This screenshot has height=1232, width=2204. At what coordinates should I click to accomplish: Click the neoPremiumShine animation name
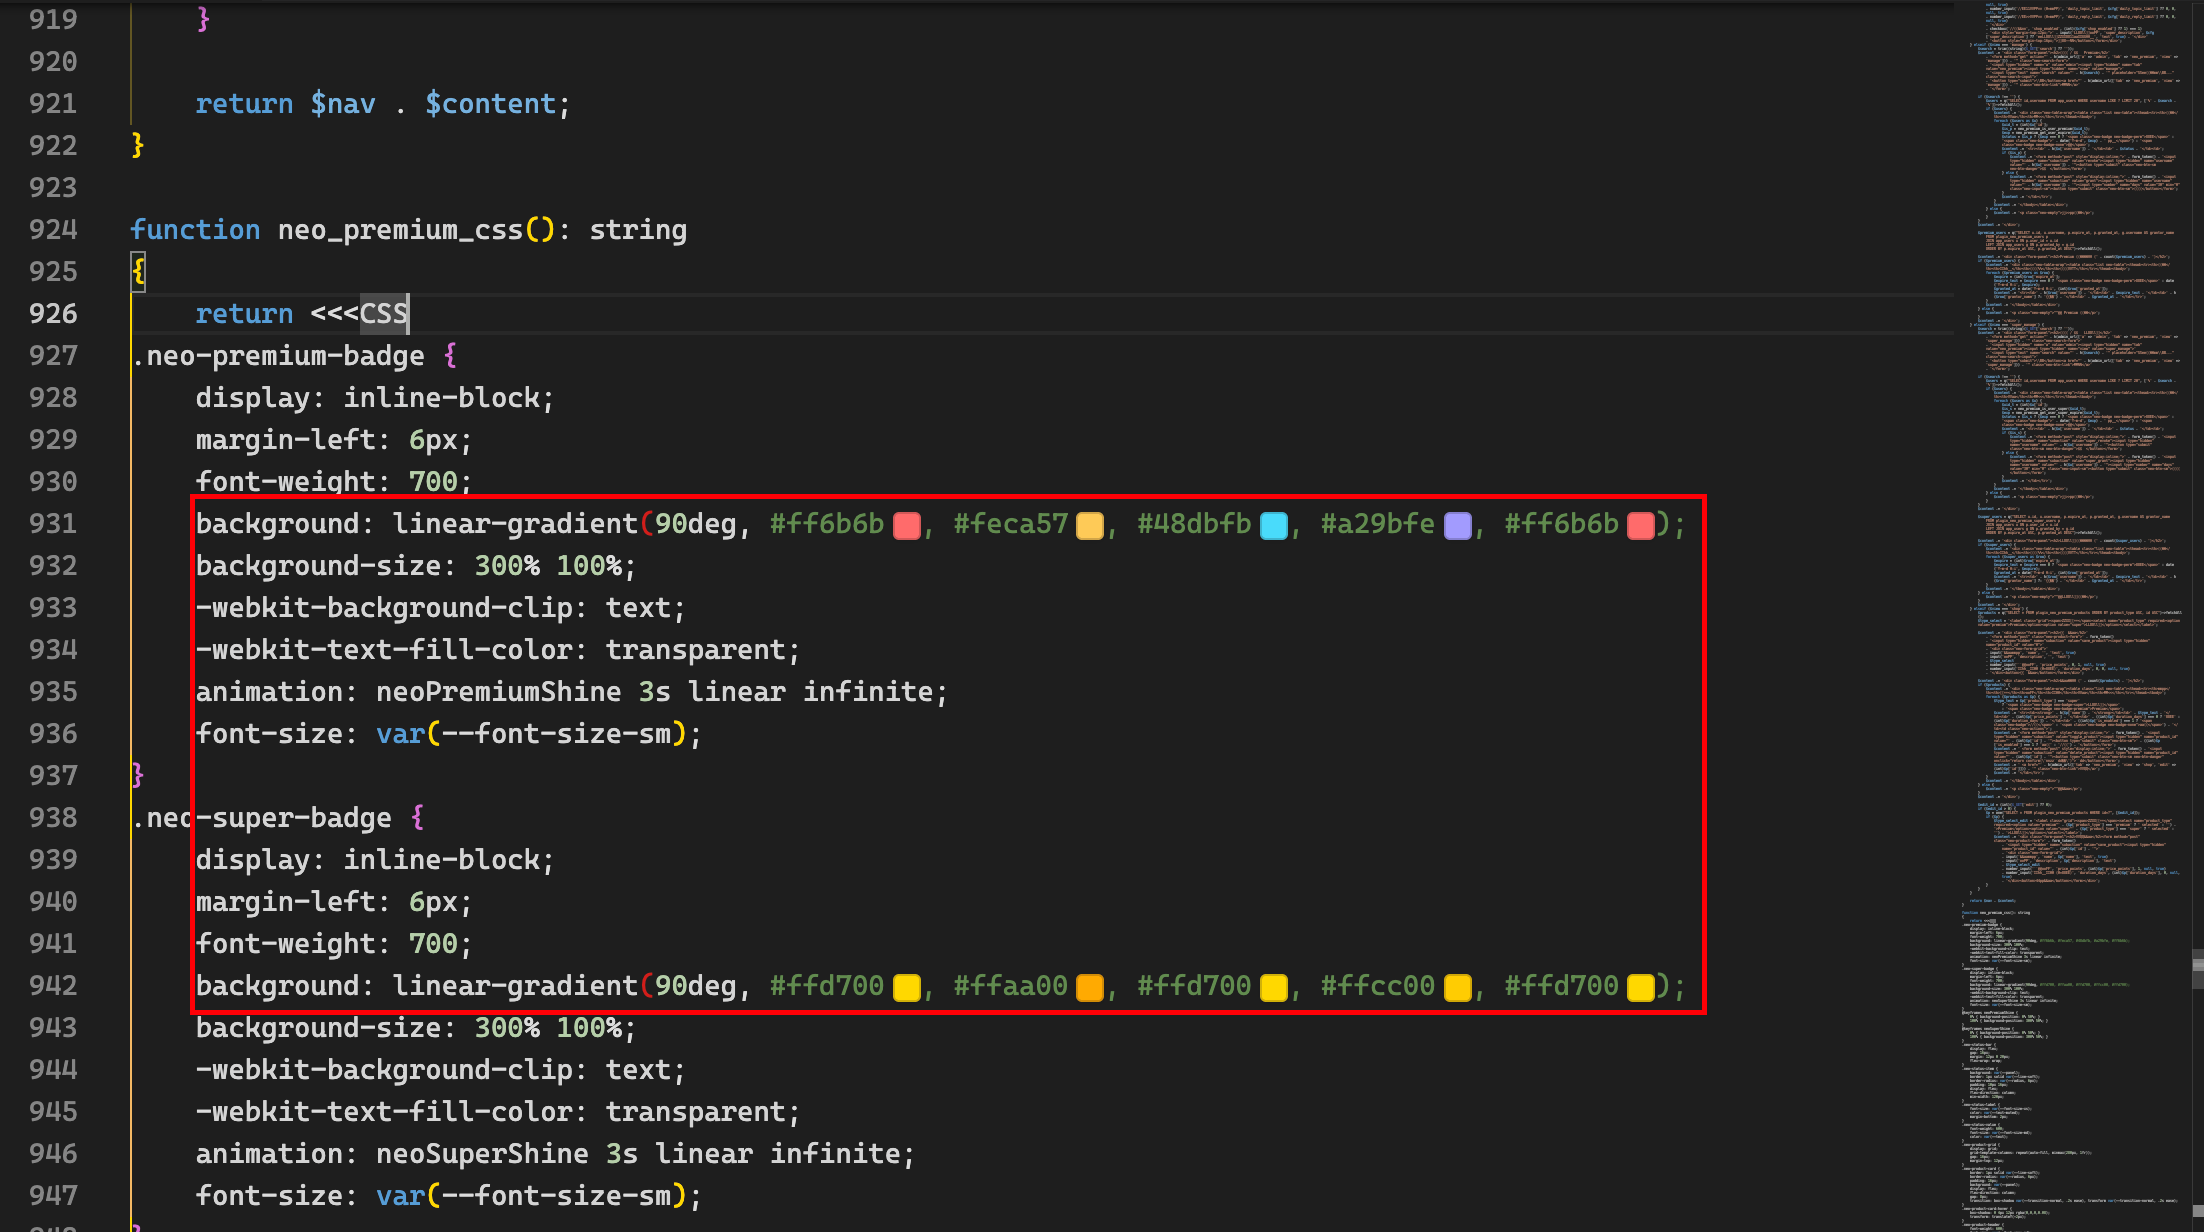pyautogui.click(x=499, y=692)
